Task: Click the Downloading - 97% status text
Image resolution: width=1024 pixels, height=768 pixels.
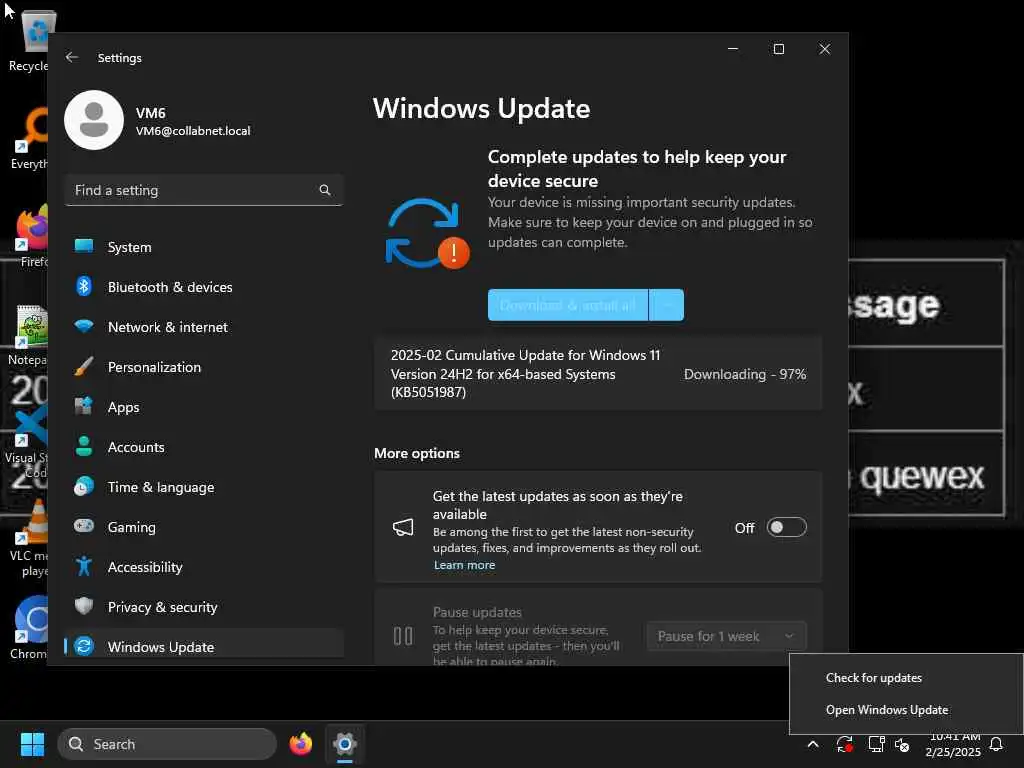Action: [744, 374]
